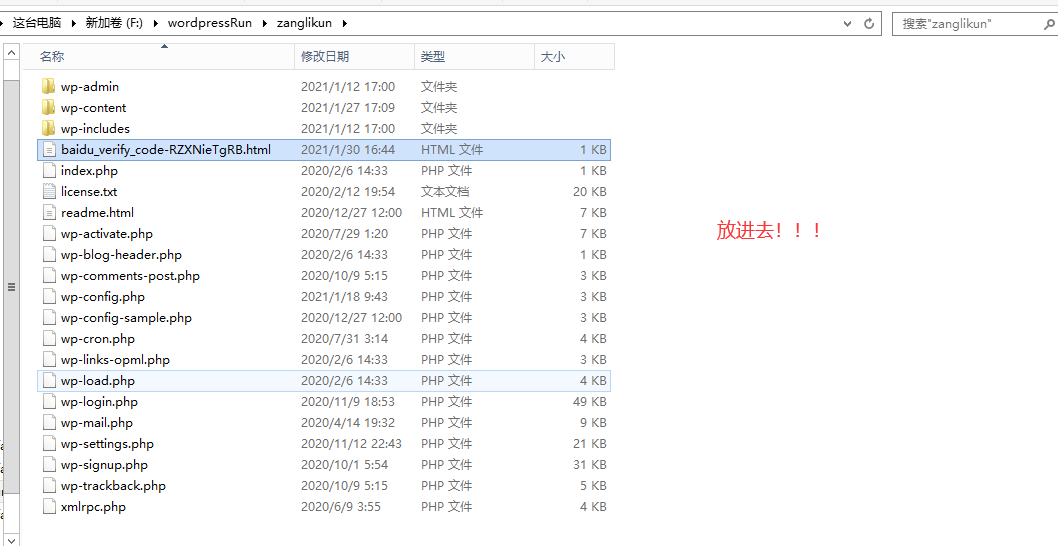Click the readme.html file icon
This screenshot has height=546, width=1058.
[x=49, y=213]
